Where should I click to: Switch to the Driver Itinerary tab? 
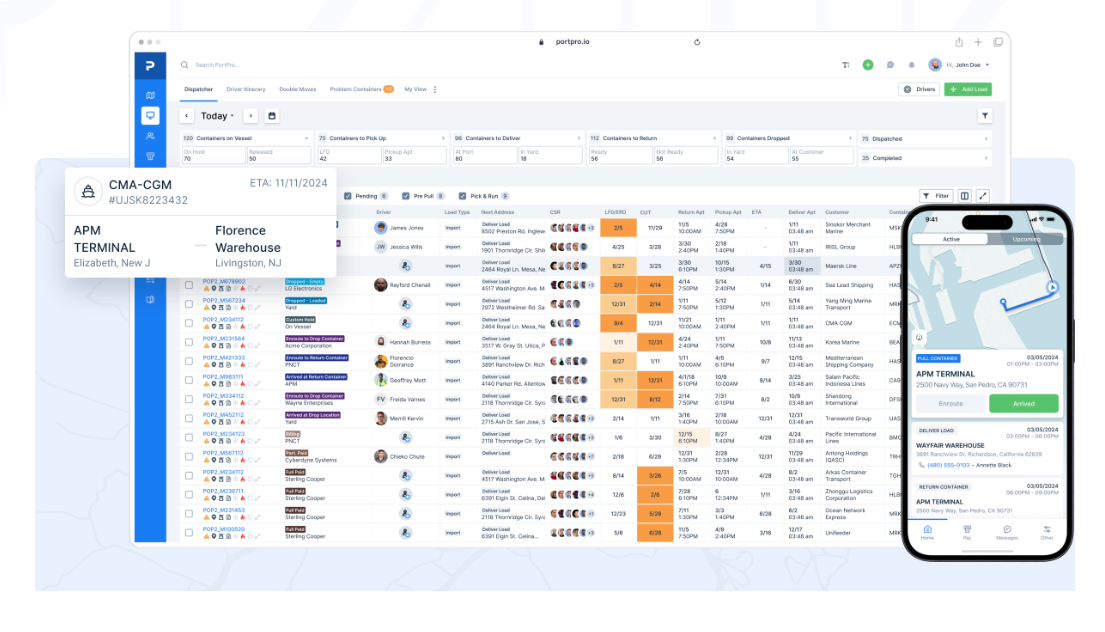pos(246,89)
